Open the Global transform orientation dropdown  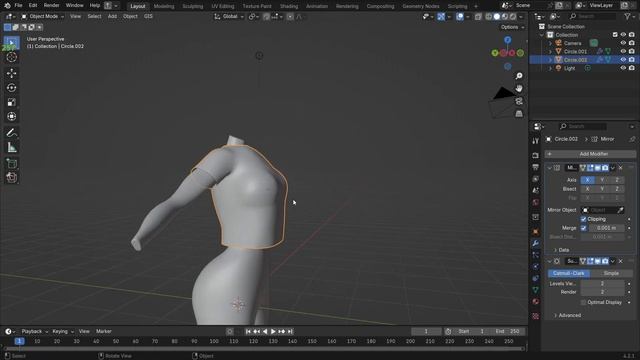tap(229, 17)
